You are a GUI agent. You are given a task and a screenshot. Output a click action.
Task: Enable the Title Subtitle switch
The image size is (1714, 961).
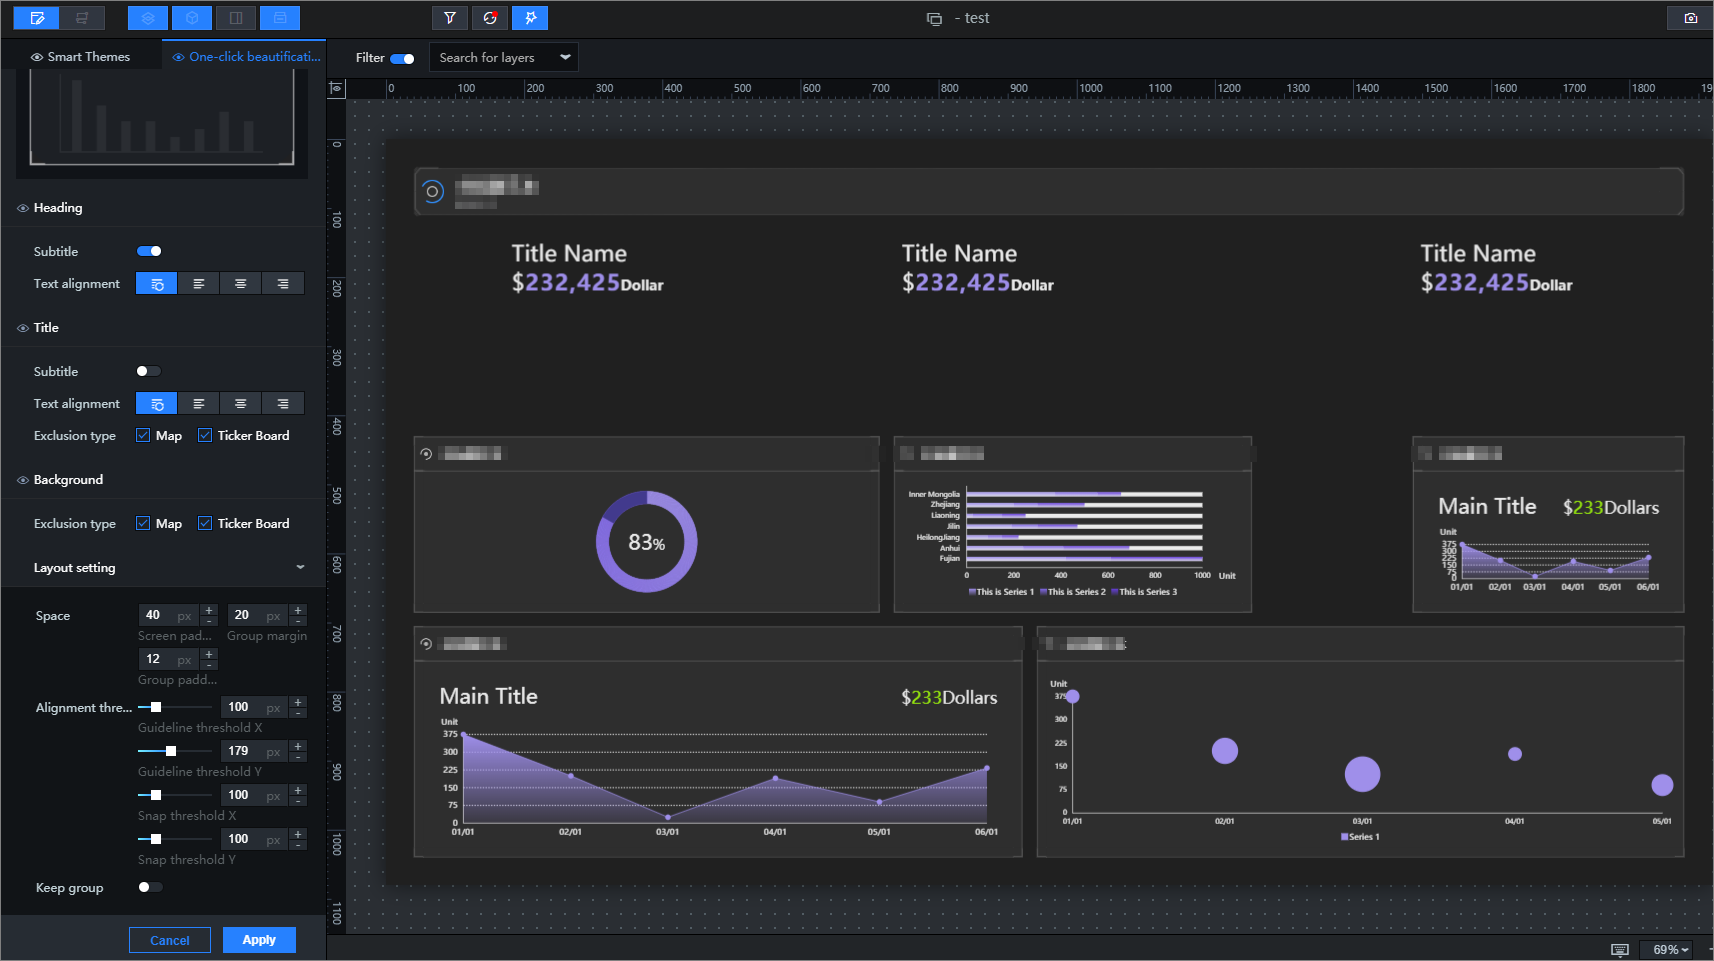click(149, 371)
